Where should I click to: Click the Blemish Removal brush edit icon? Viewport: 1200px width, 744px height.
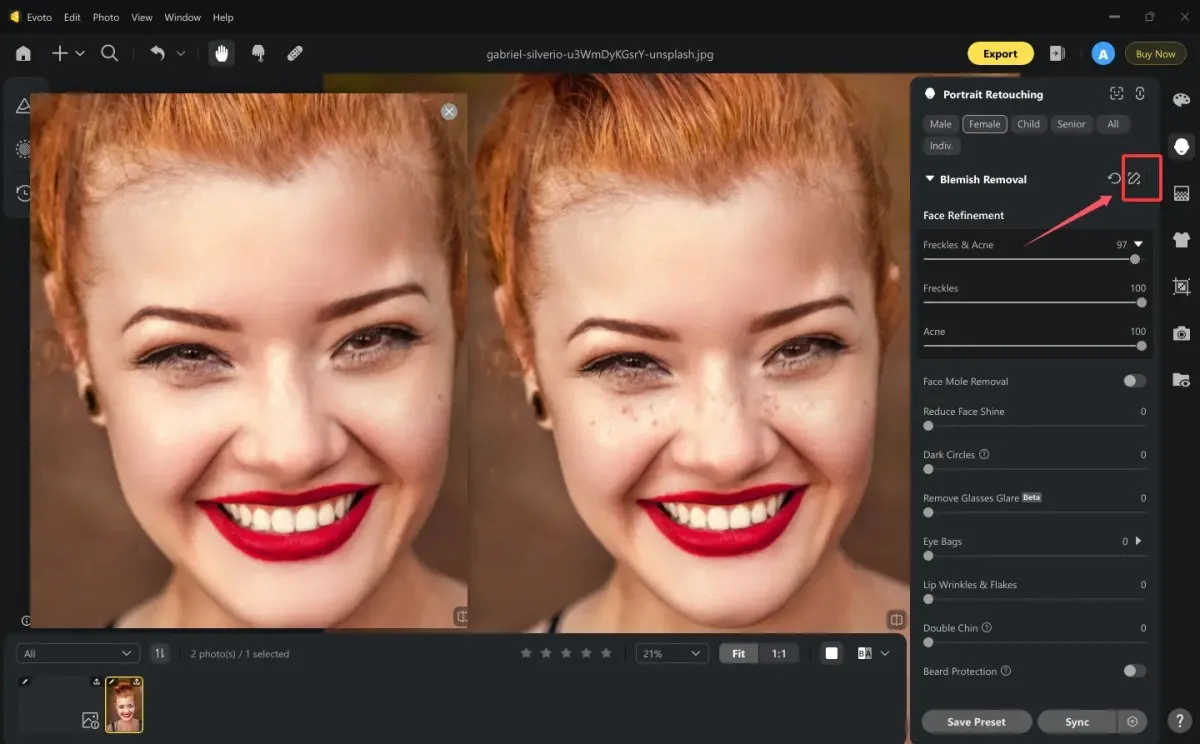(x=1135, y=179)
